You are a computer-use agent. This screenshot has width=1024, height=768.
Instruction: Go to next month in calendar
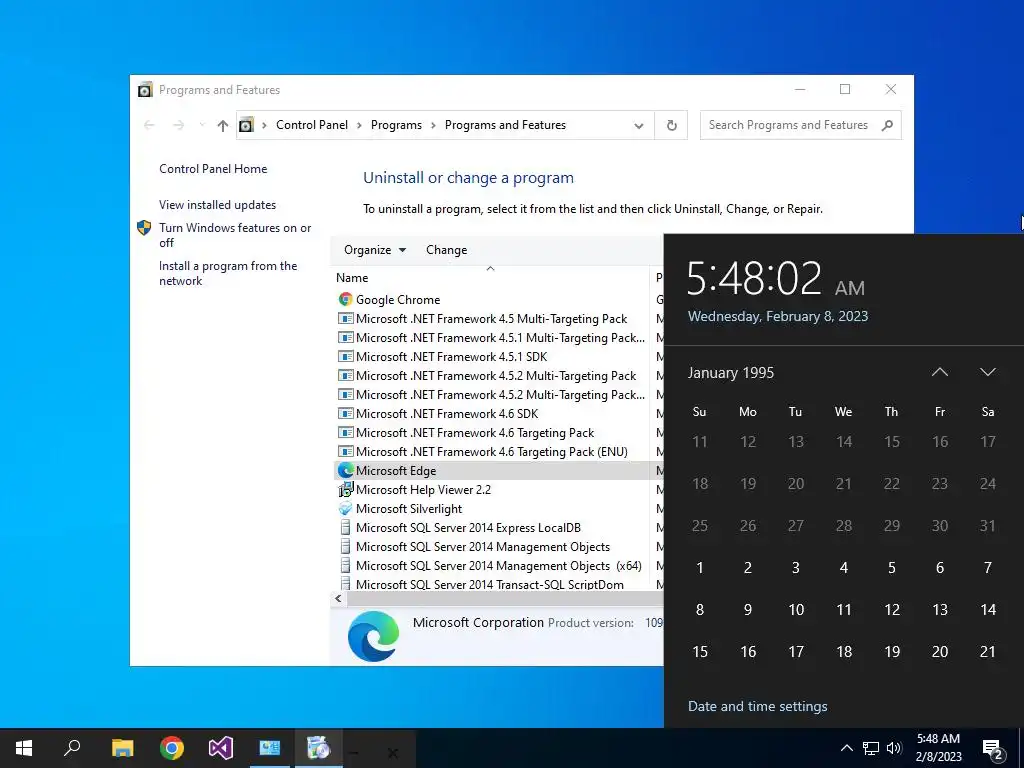click(x=987, y=372)
